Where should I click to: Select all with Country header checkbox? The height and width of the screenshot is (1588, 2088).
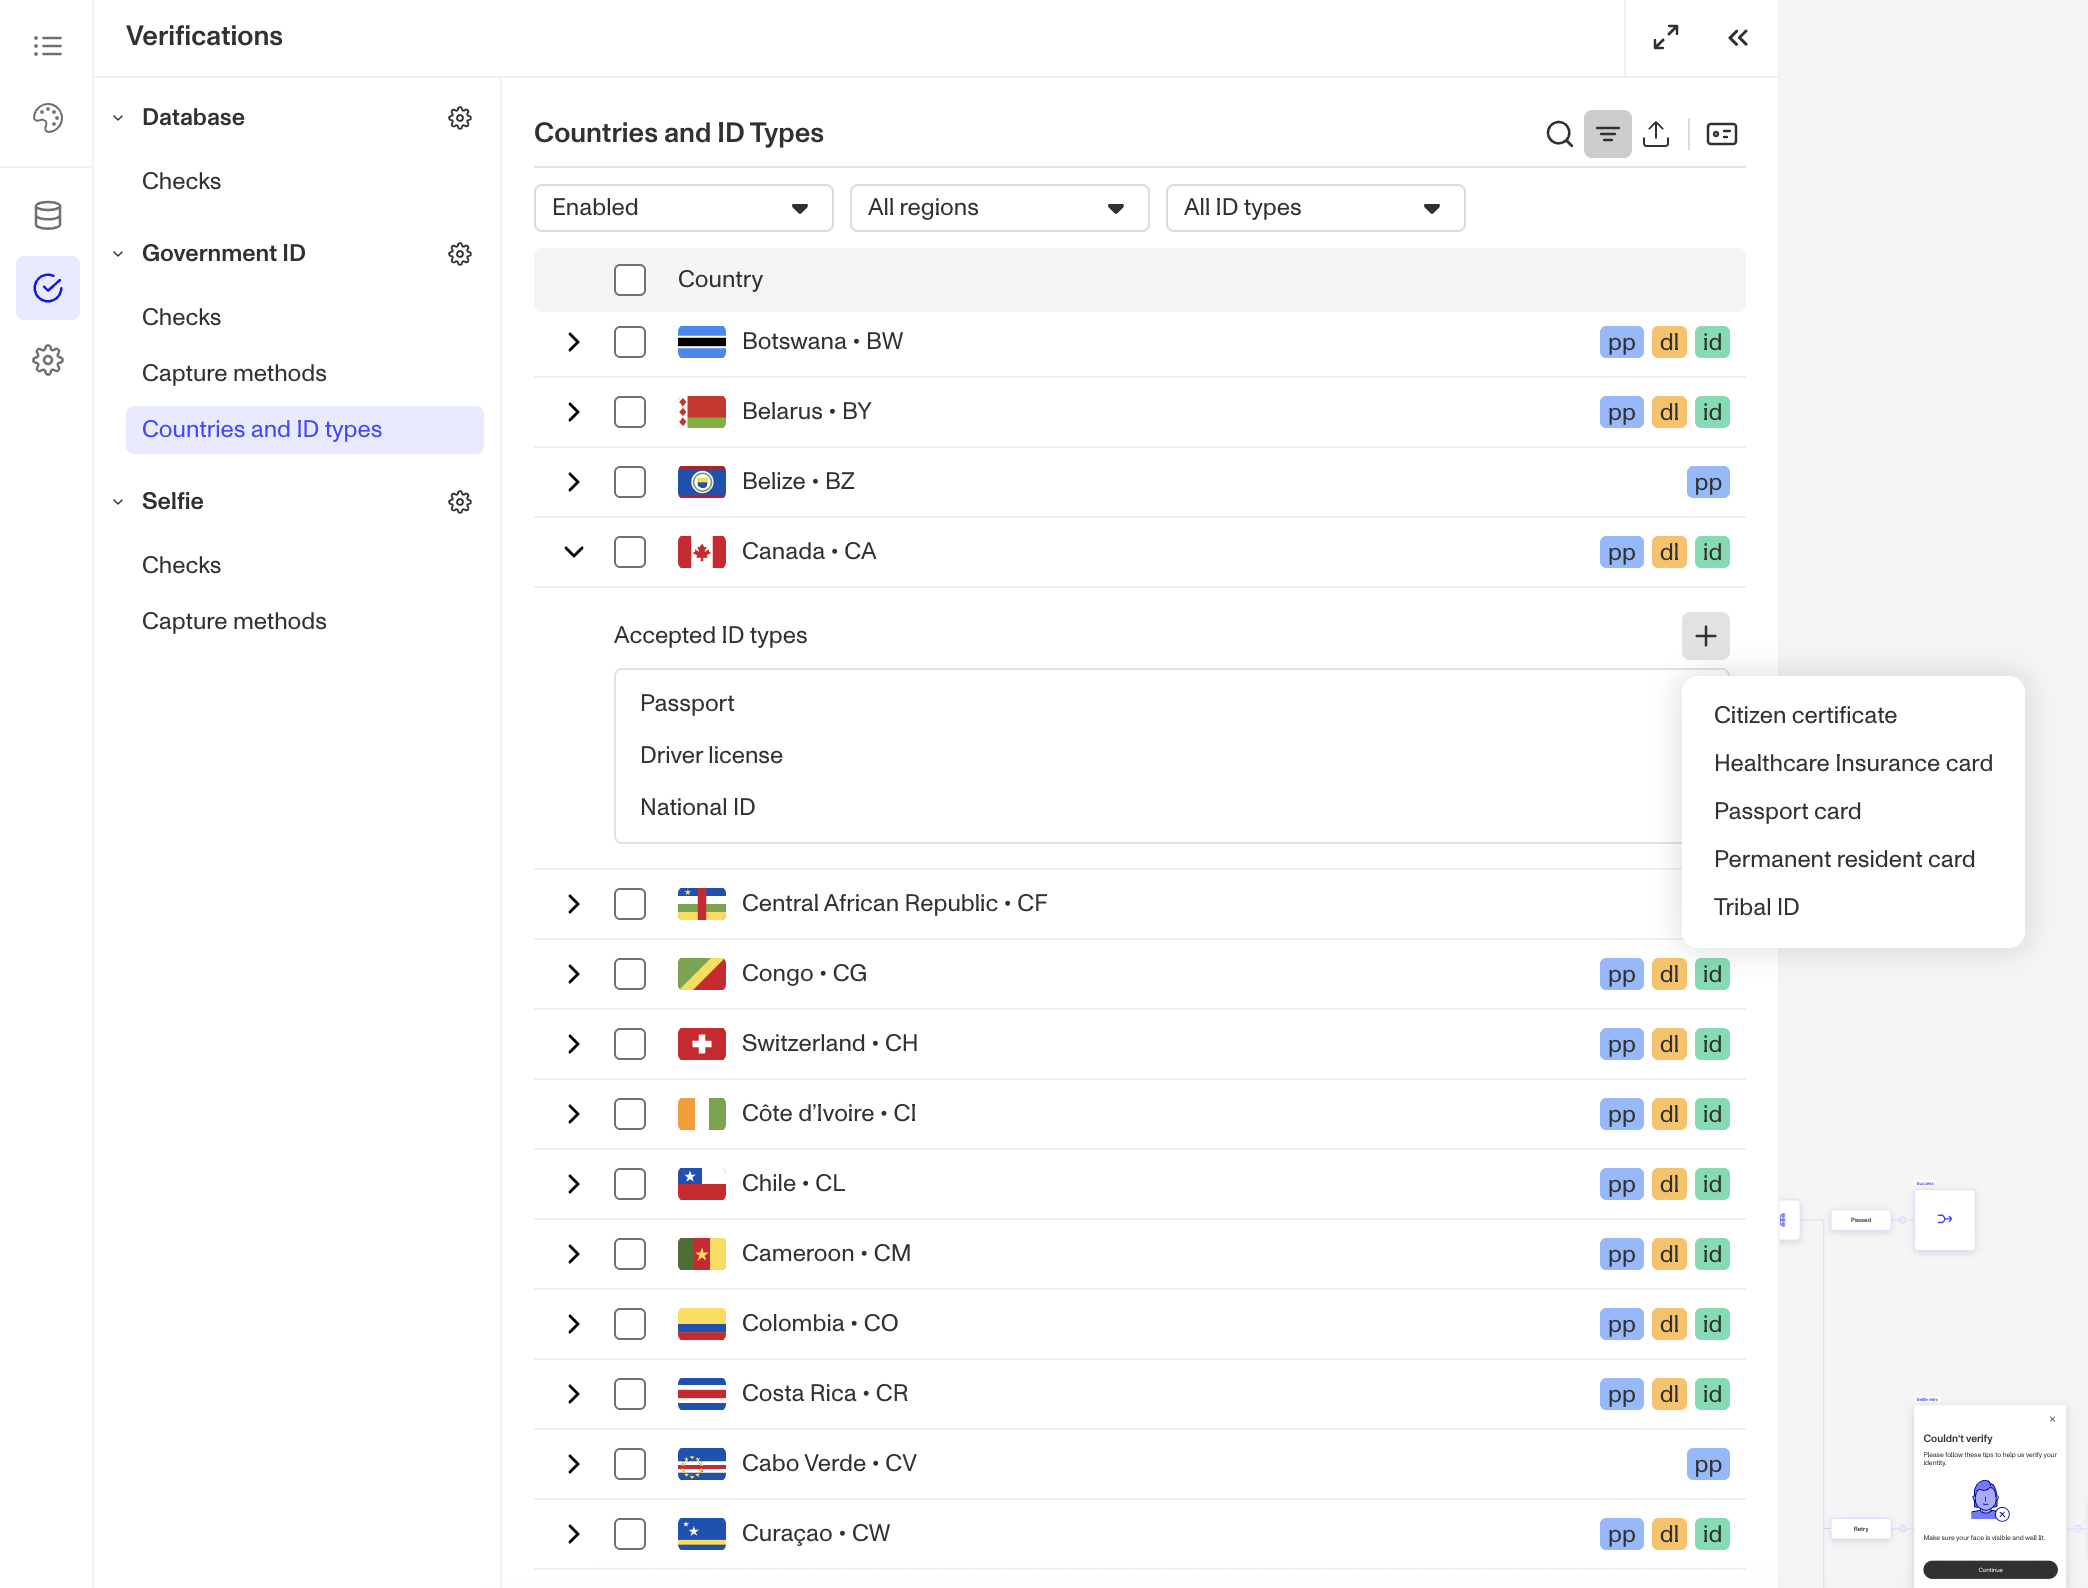click(x=630, y=280)
